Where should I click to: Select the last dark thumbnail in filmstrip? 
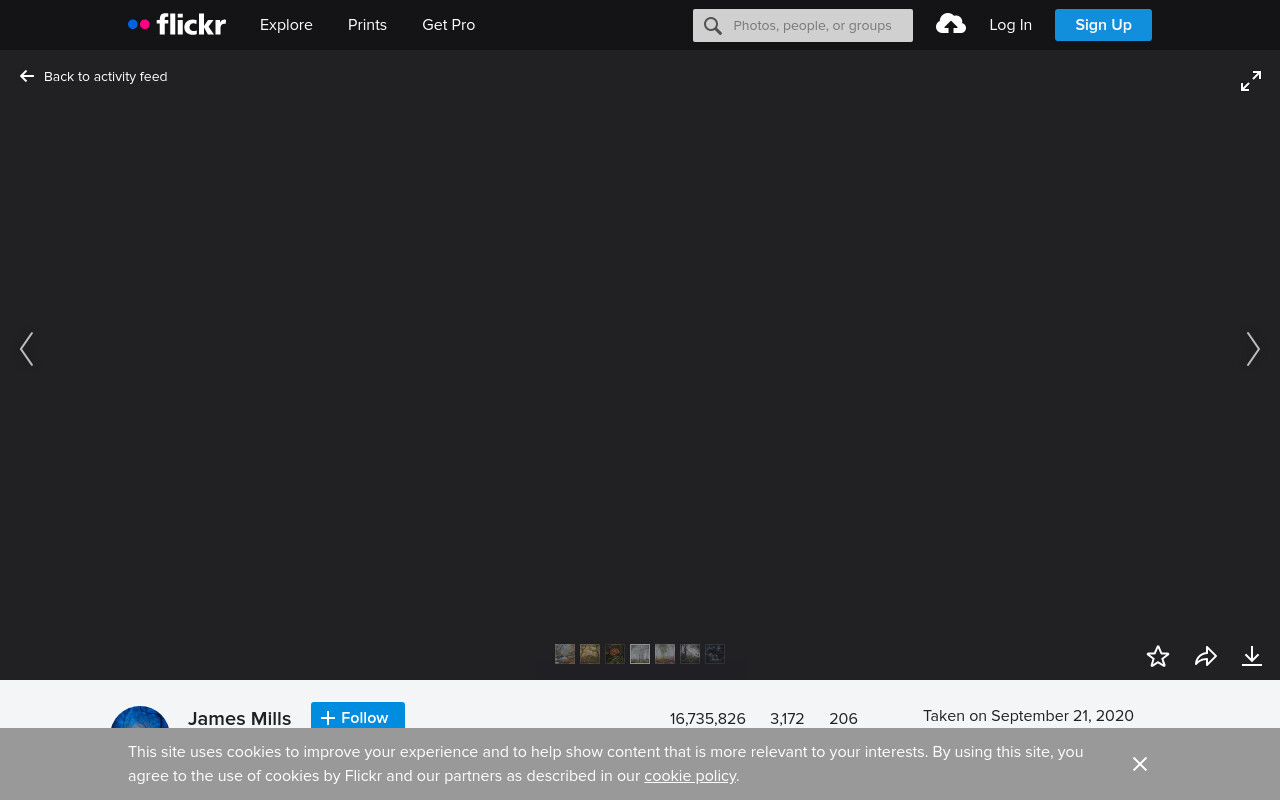click(715, 654)
